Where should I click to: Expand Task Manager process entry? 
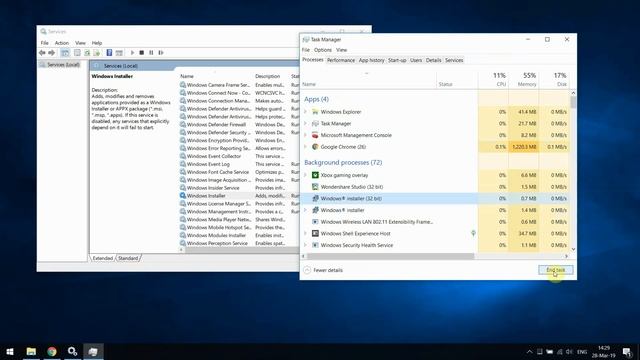tap(305, 123)
